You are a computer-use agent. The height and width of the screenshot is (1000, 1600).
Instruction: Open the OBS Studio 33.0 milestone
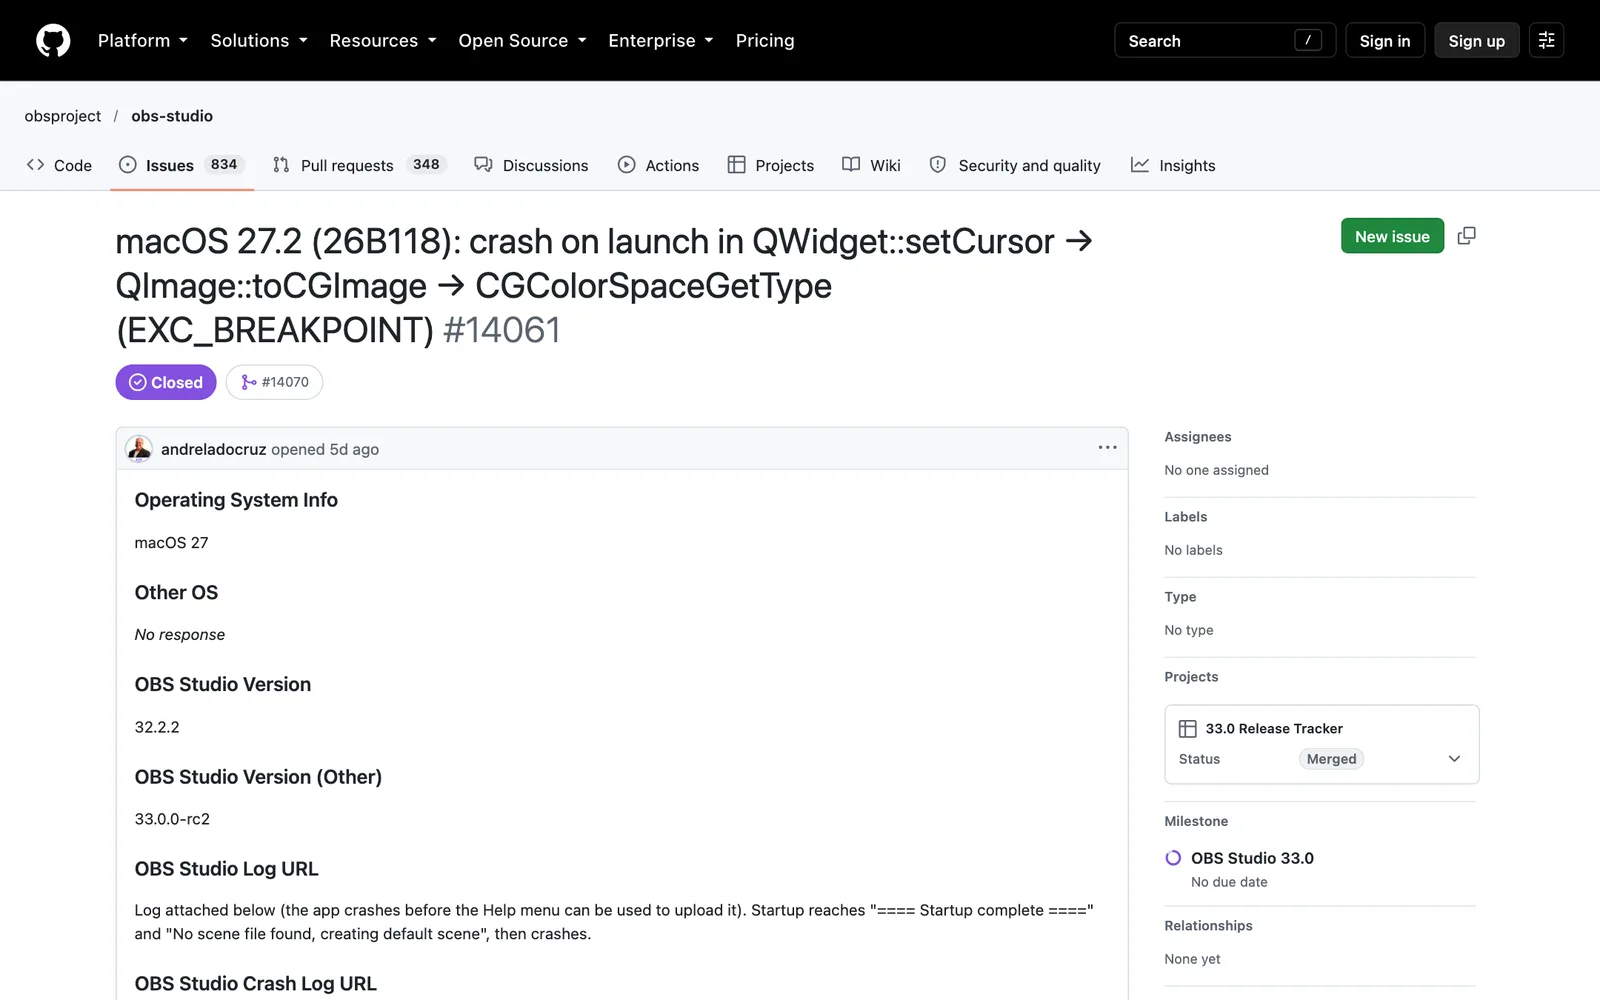pos(1252,858)
